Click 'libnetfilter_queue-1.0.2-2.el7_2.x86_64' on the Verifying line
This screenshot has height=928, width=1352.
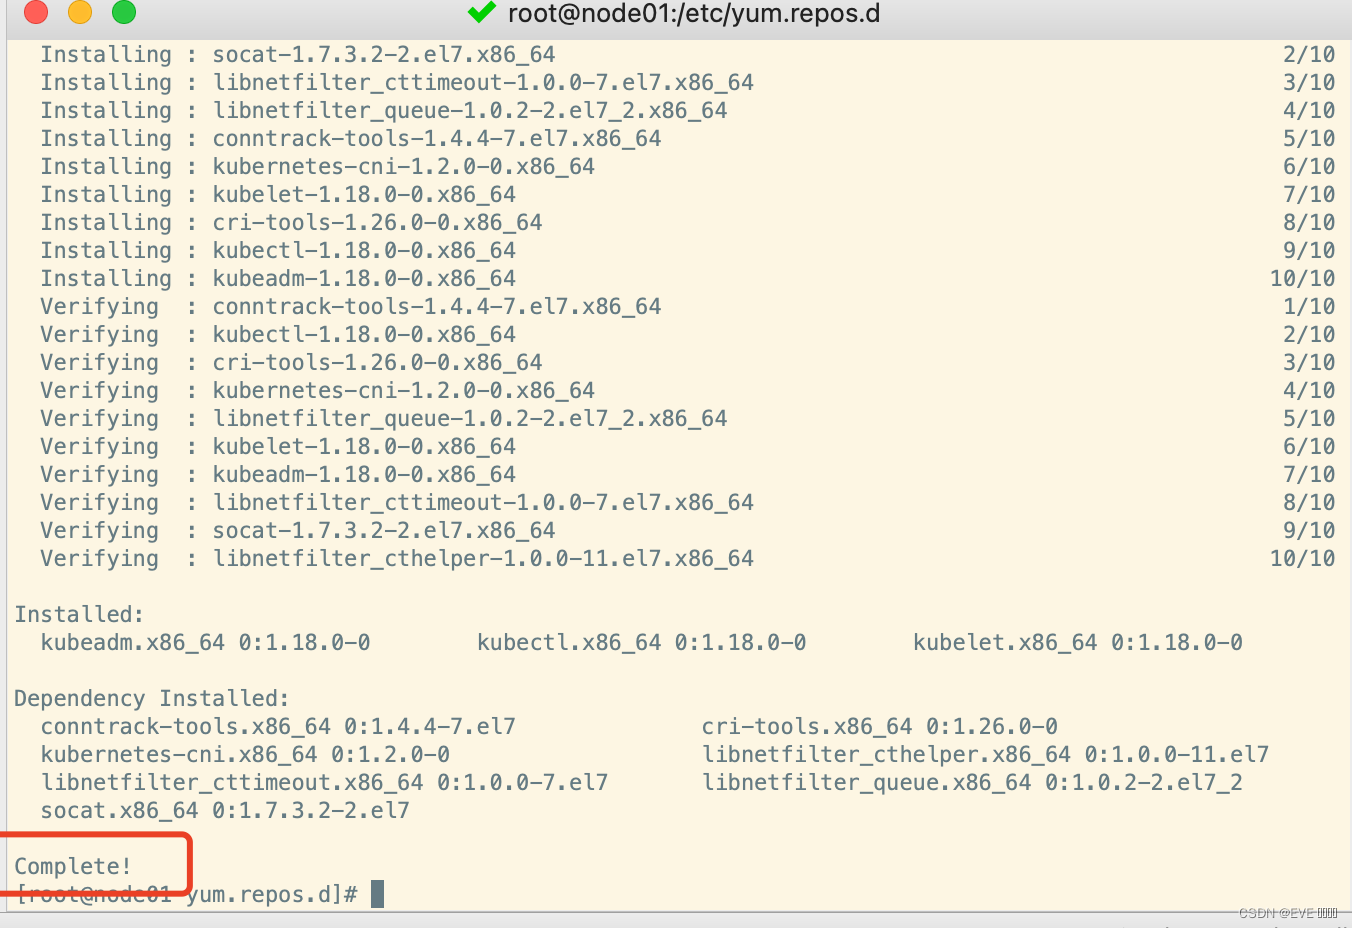tap(470, 419)
